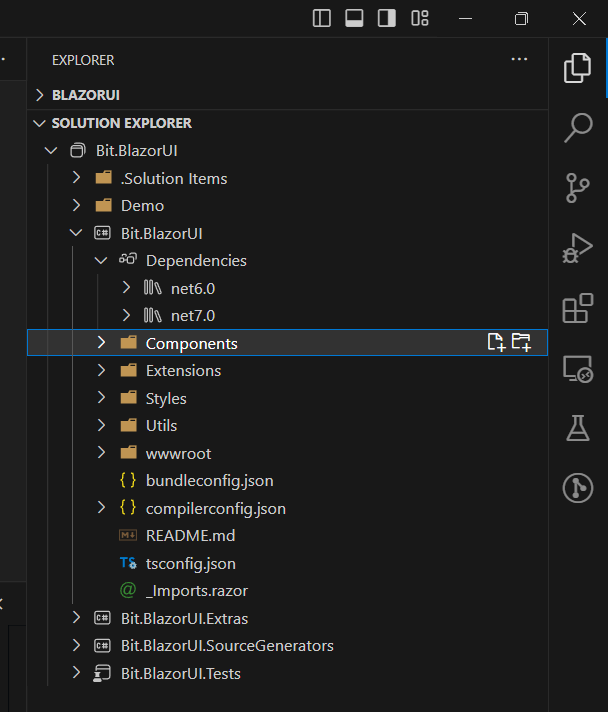The height and width of the screenshot is (712, 608).
Task: Toggle the secondary side bar layout button
Action: (387, 19)
